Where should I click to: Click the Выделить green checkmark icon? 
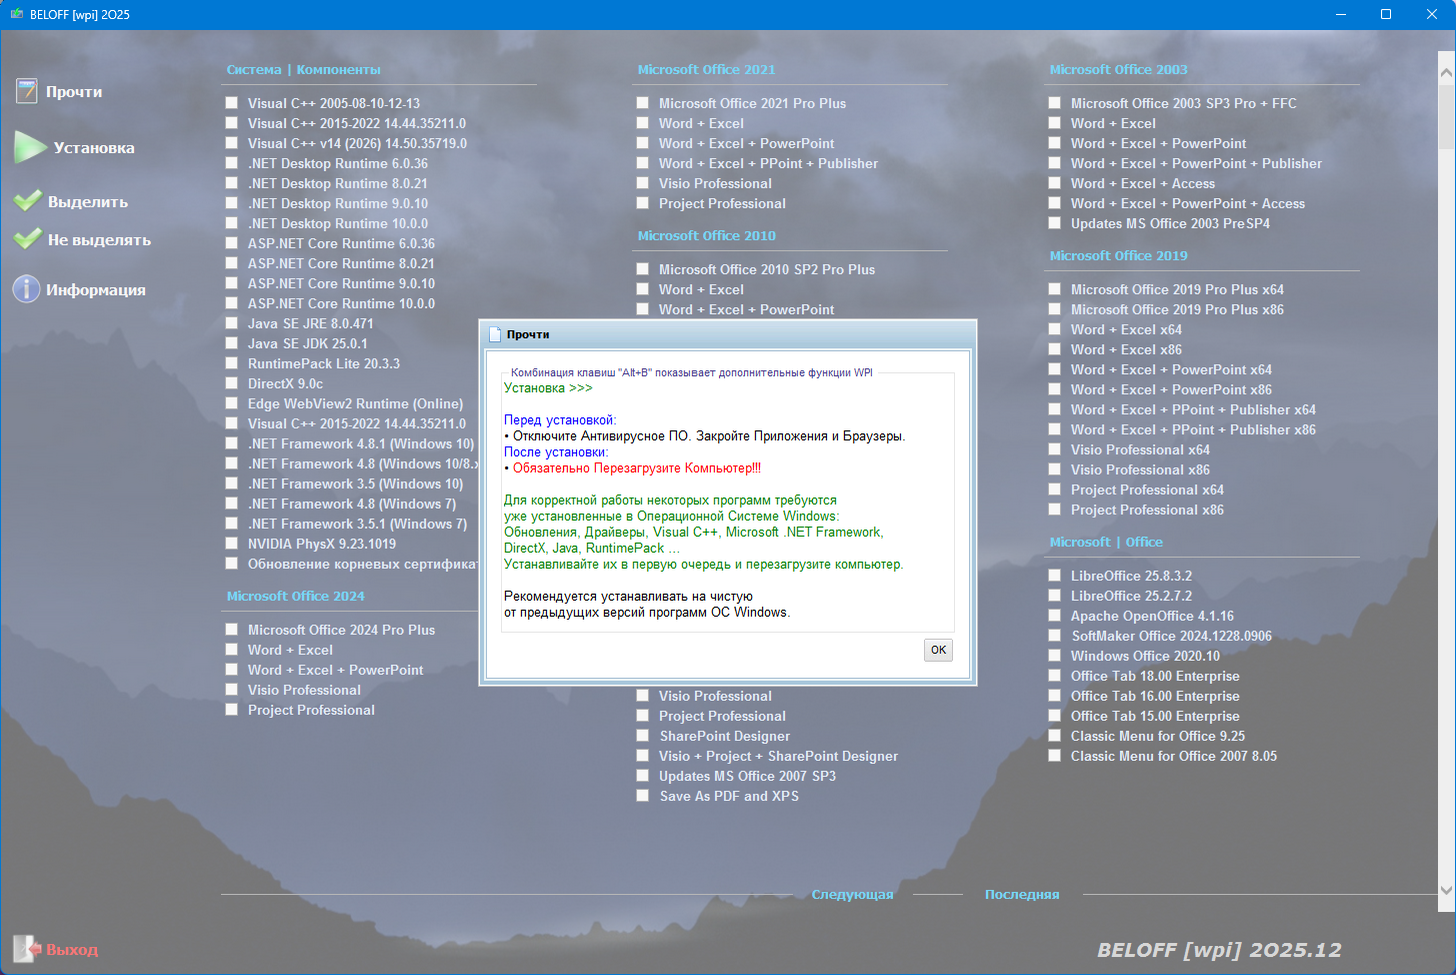[x=27, y=201]
